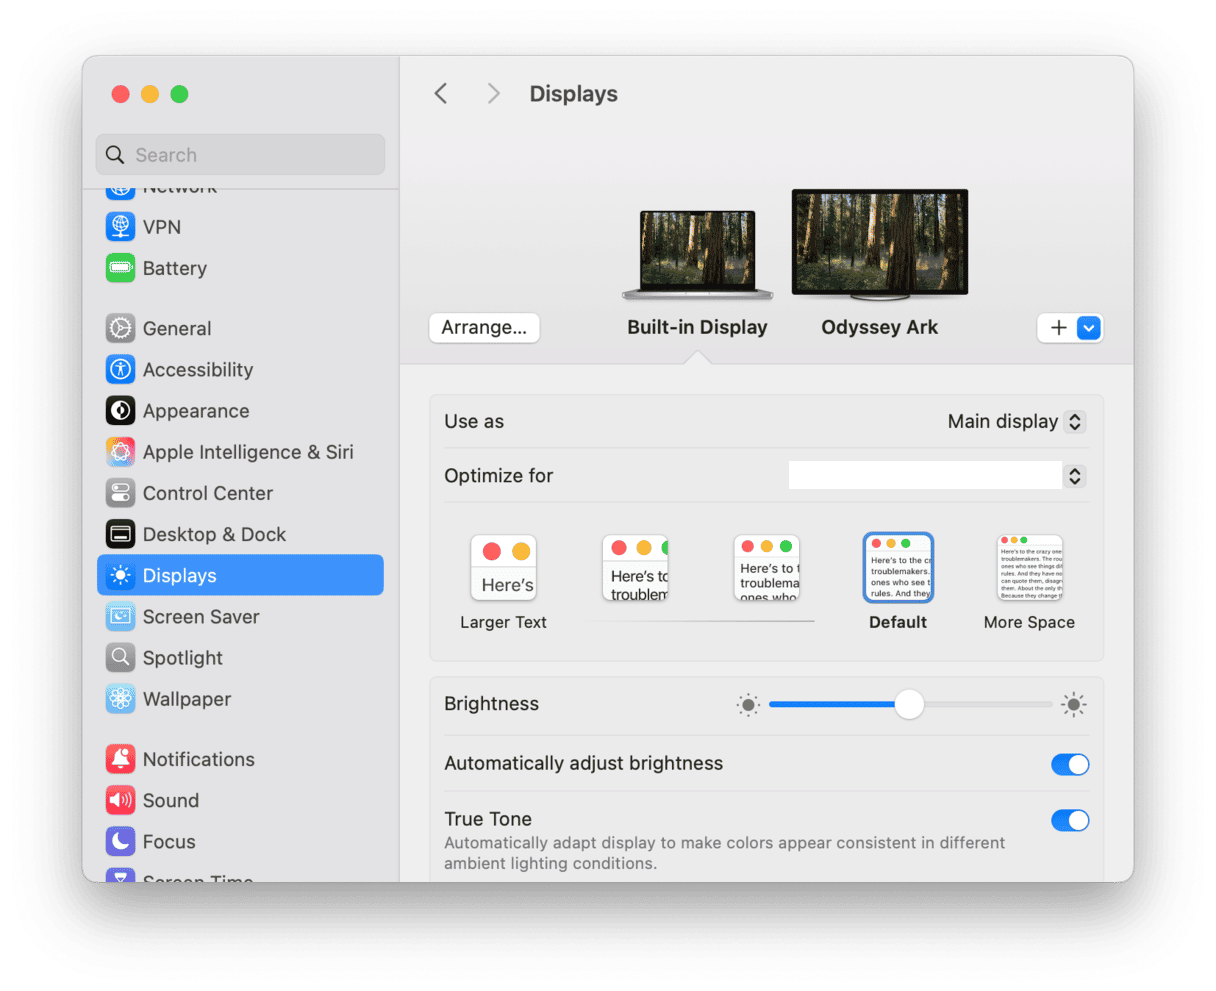The image size is (1216, 991).
Task: Click the dim brightness sun icon
Action: pyautogui.click(x=748, y=705)
